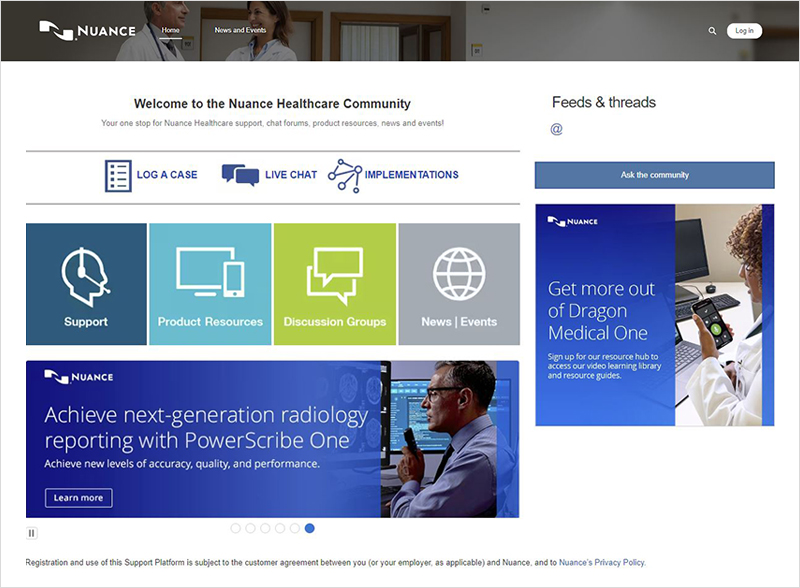Screen dimensions: 800x588
Task: Select the first carousel slide dot
Action: pyautogui.click(x=235, y=528)
